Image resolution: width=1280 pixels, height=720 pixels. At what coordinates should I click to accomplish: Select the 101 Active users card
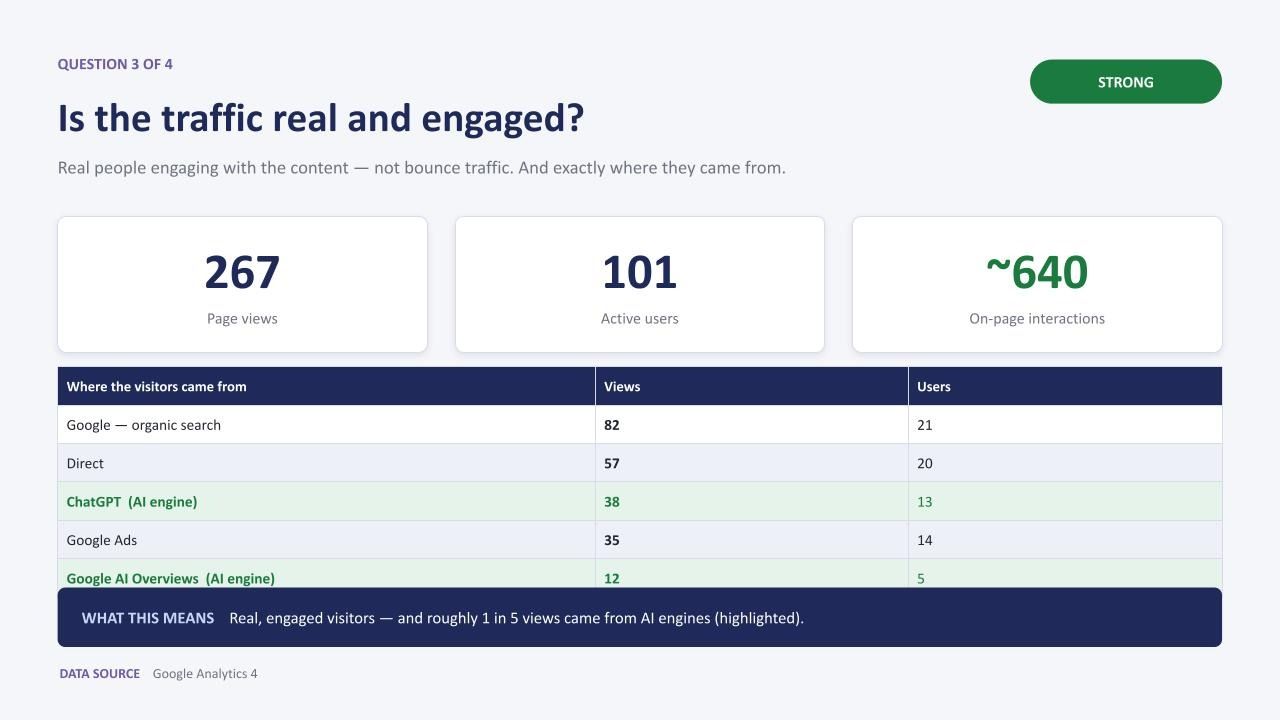point(640,285)
